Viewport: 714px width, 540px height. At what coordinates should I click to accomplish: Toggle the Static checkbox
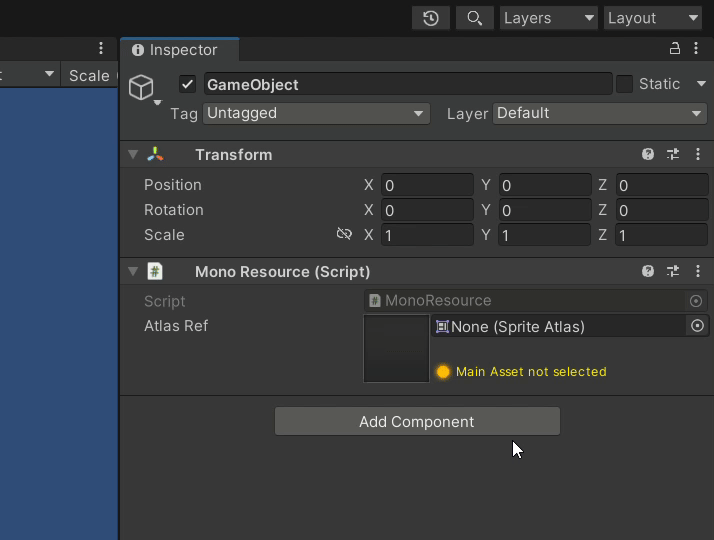624,84
